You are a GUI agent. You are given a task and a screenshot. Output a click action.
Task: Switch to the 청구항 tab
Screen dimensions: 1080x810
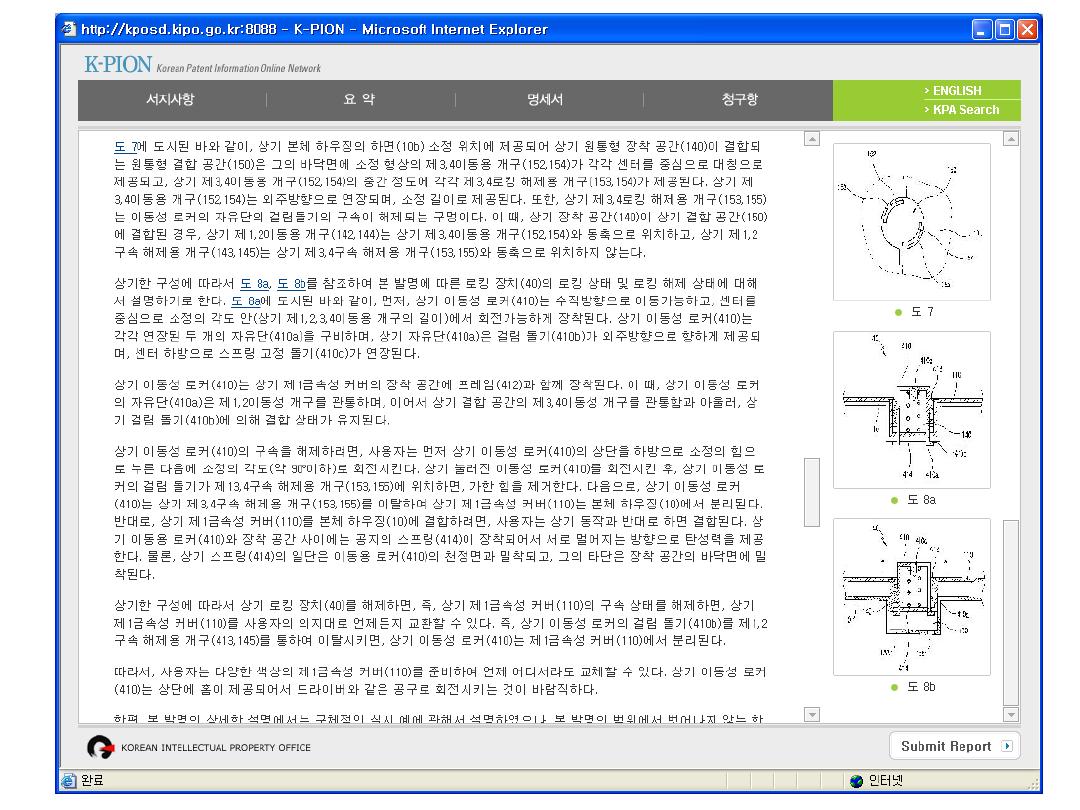pyautogui.click(x=740, y=99)
